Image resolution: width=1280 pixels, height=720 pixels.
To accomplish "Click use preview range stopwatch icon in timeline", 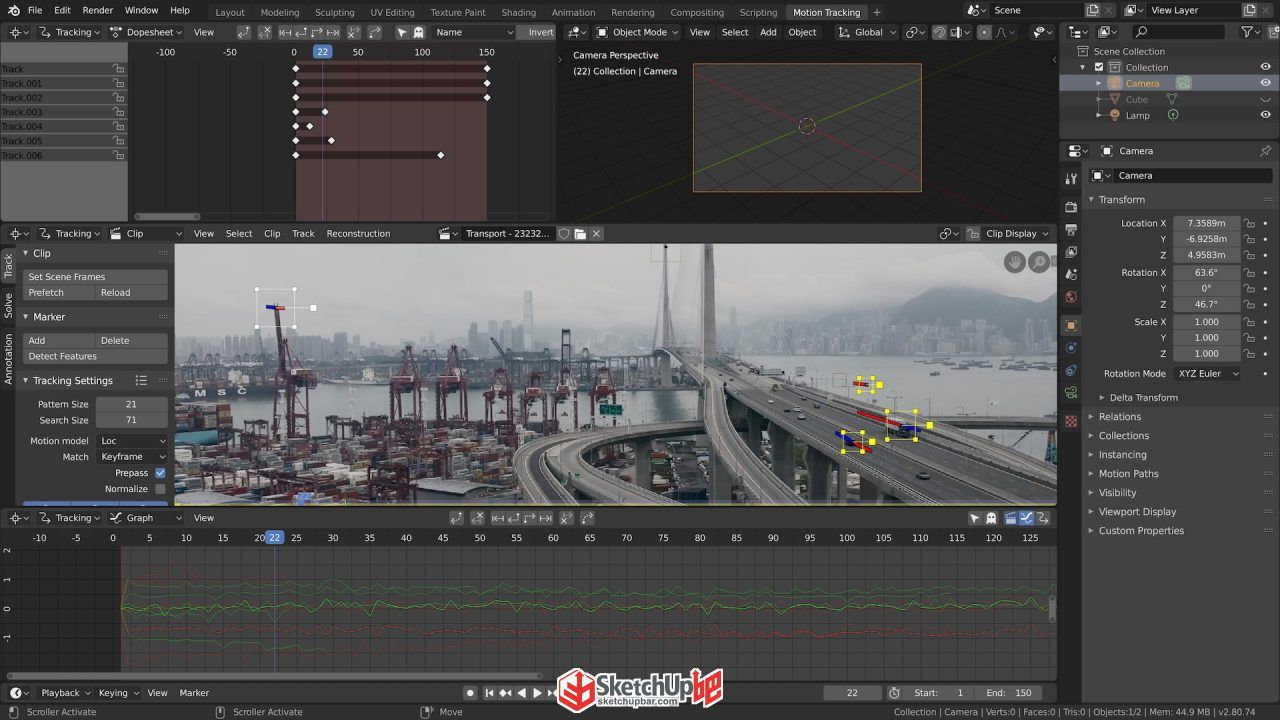I will (x=894, y=693).
